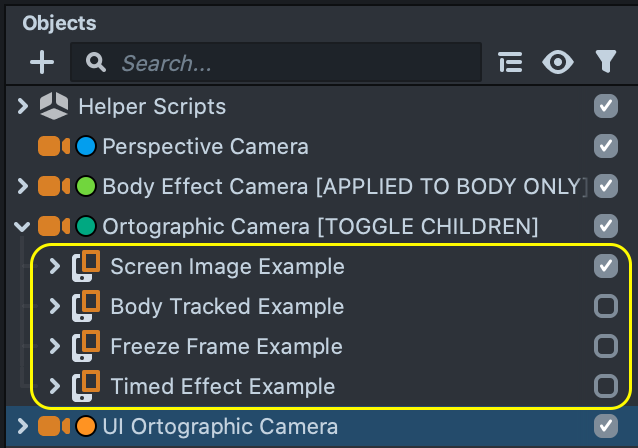The height and width of the screenshot is (448, 638).
Task: Click the Search input field
Action: [x=290, y=63]
